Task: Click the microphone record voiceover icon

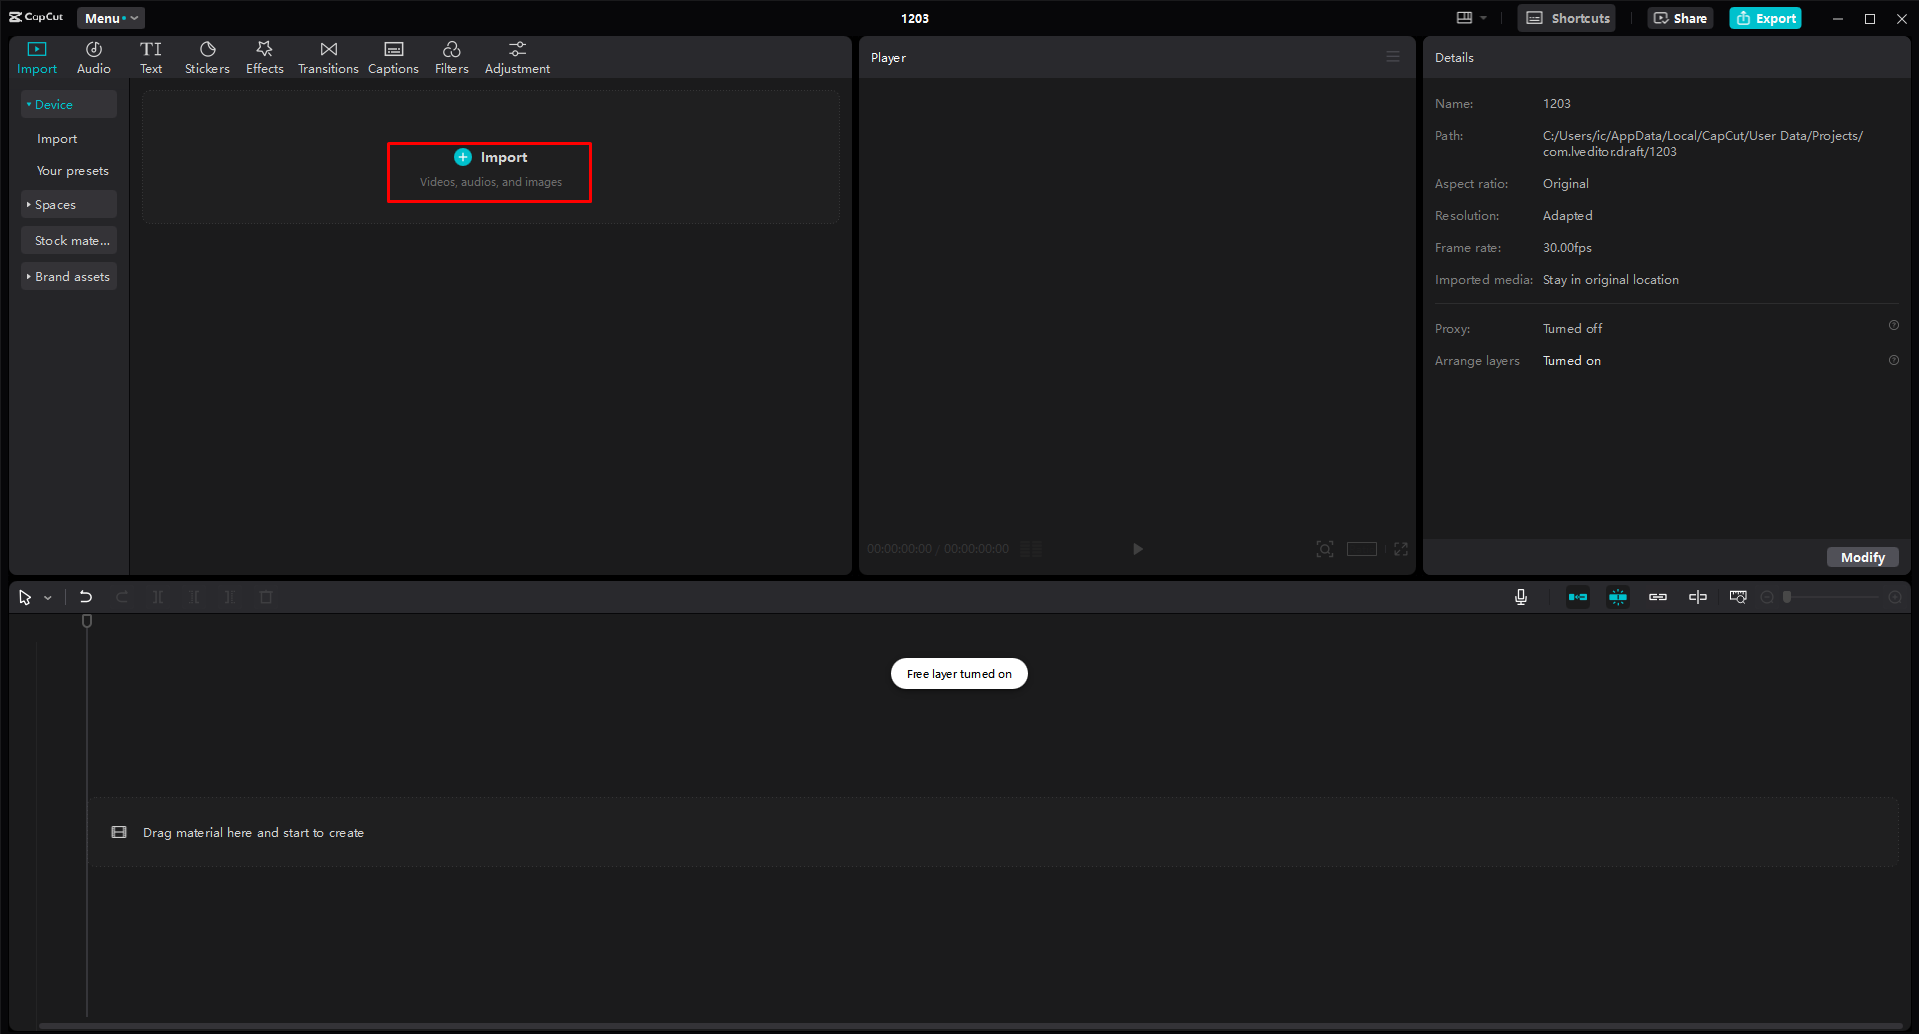Action: click(1521, 597)
